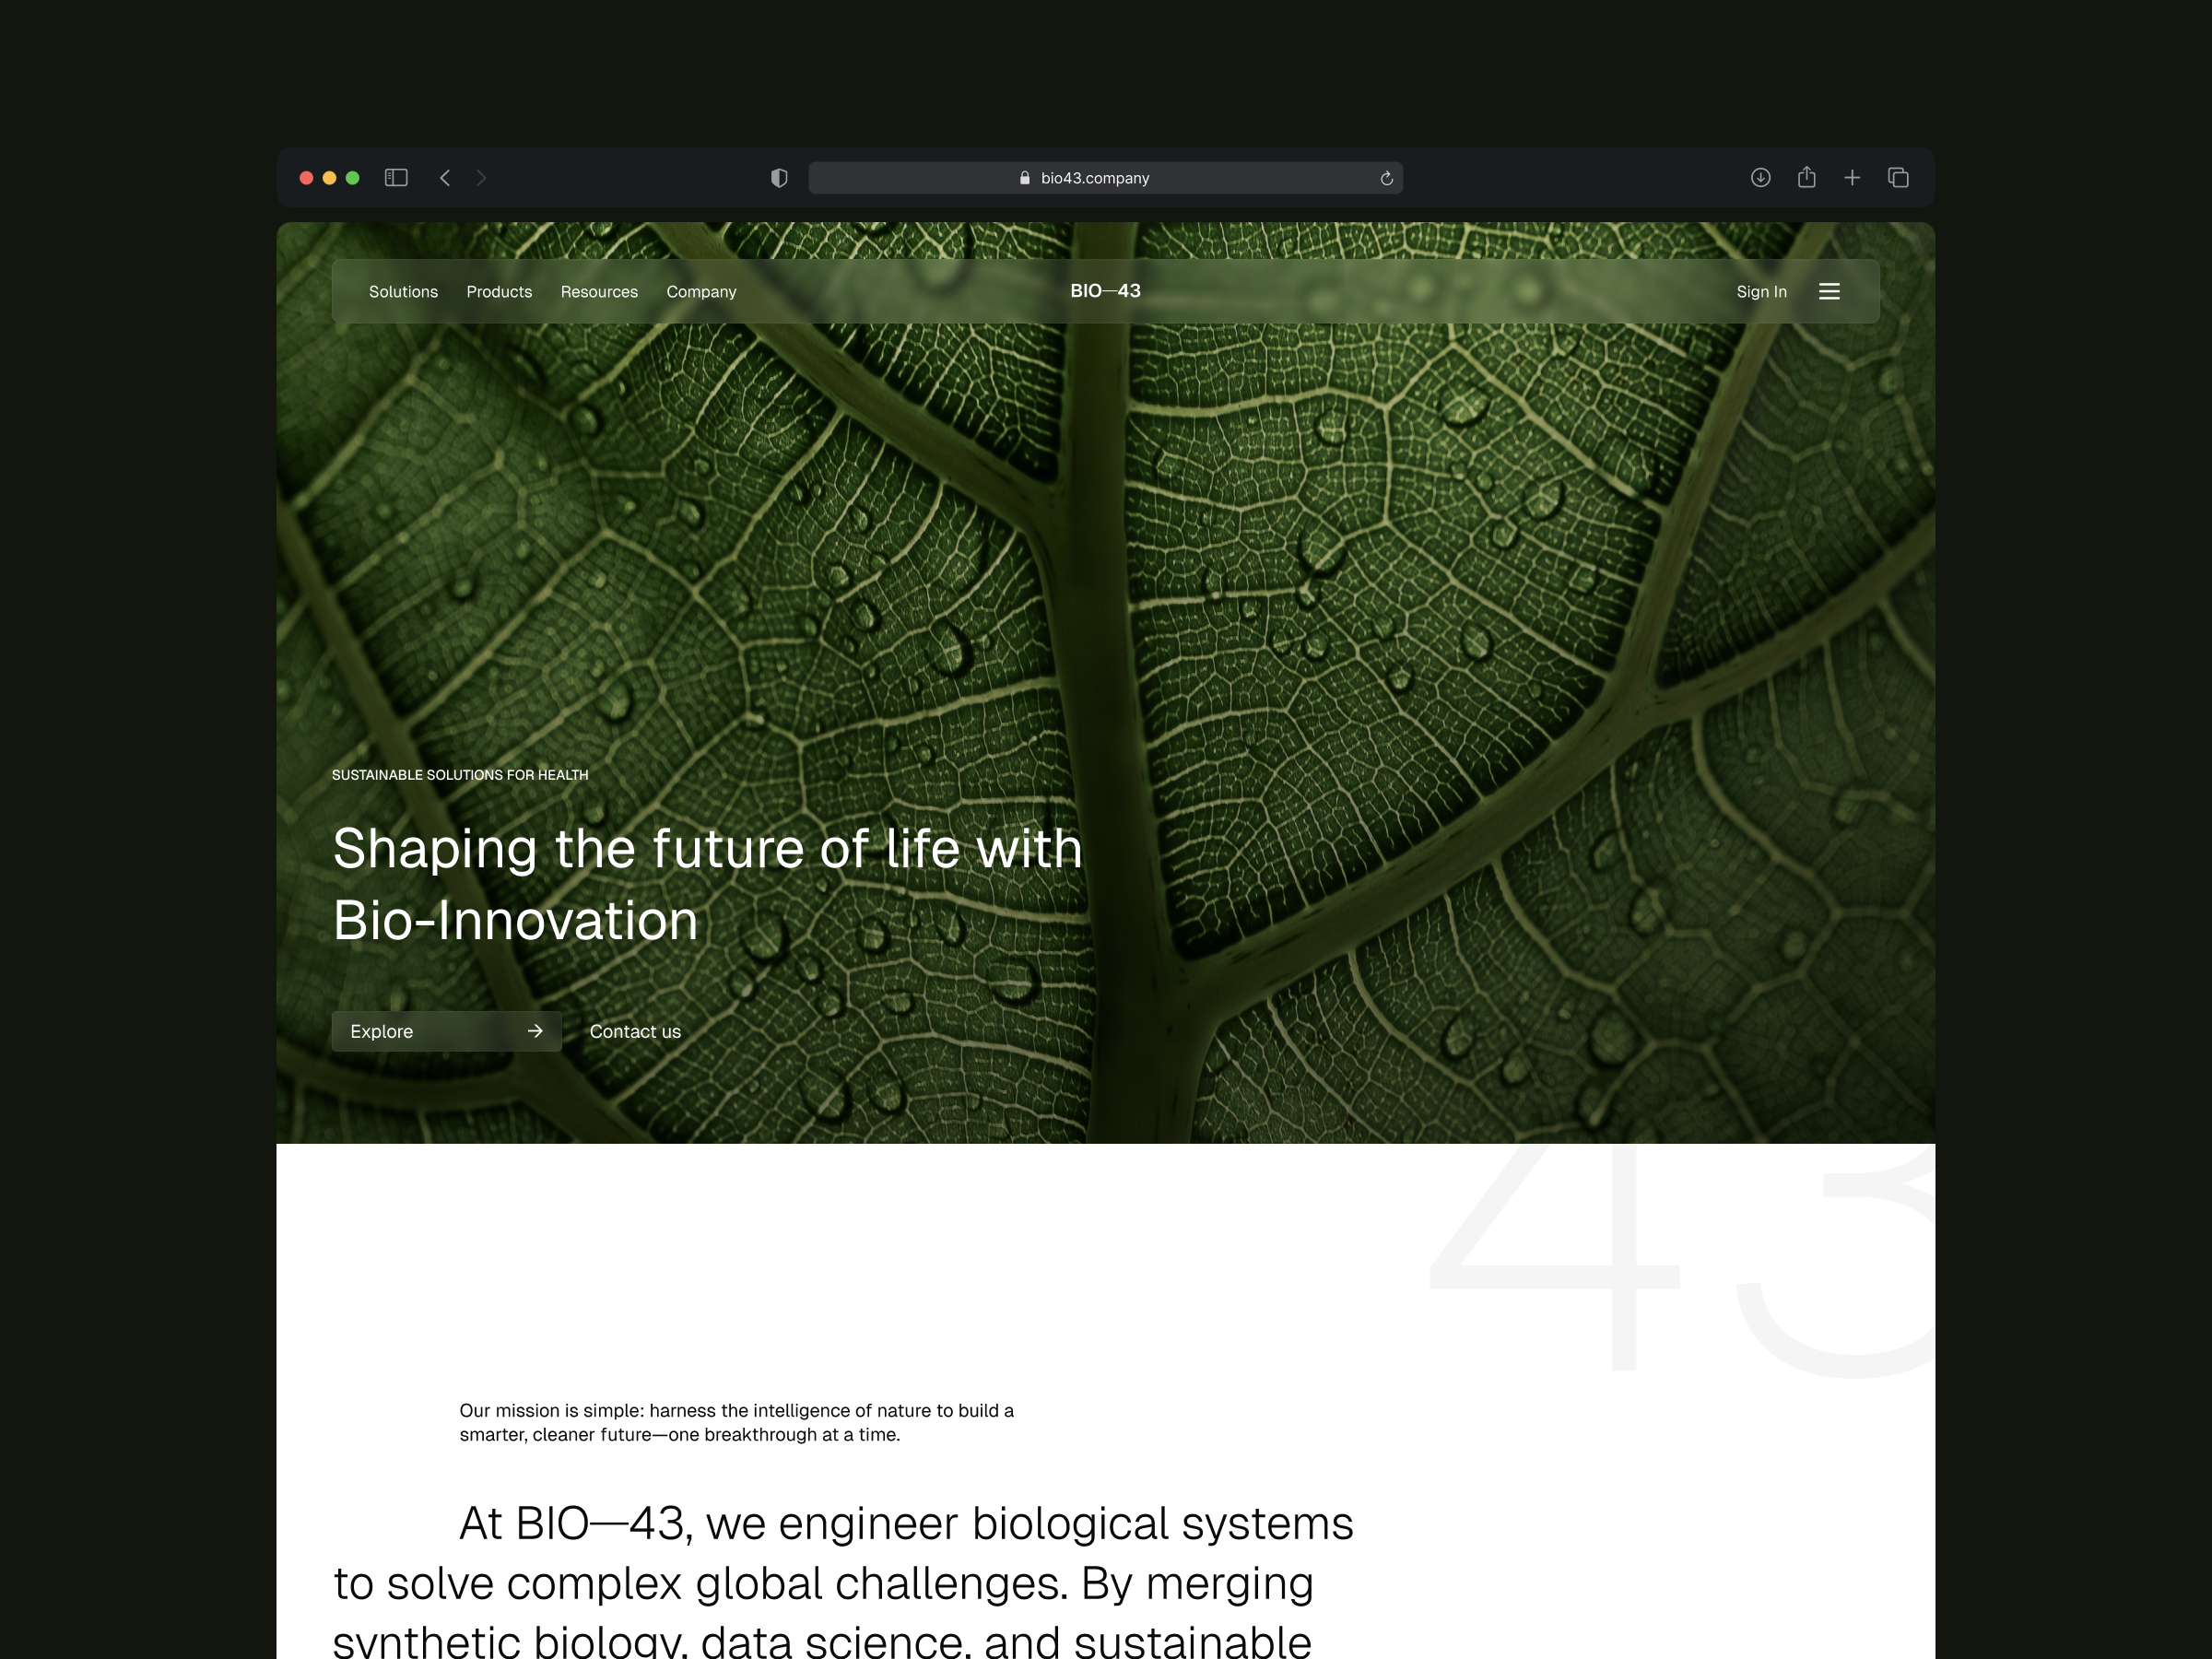This screenshot has width=2212, height=1659.
Task: Open the Solutions menu
Action: click(403, 291)
